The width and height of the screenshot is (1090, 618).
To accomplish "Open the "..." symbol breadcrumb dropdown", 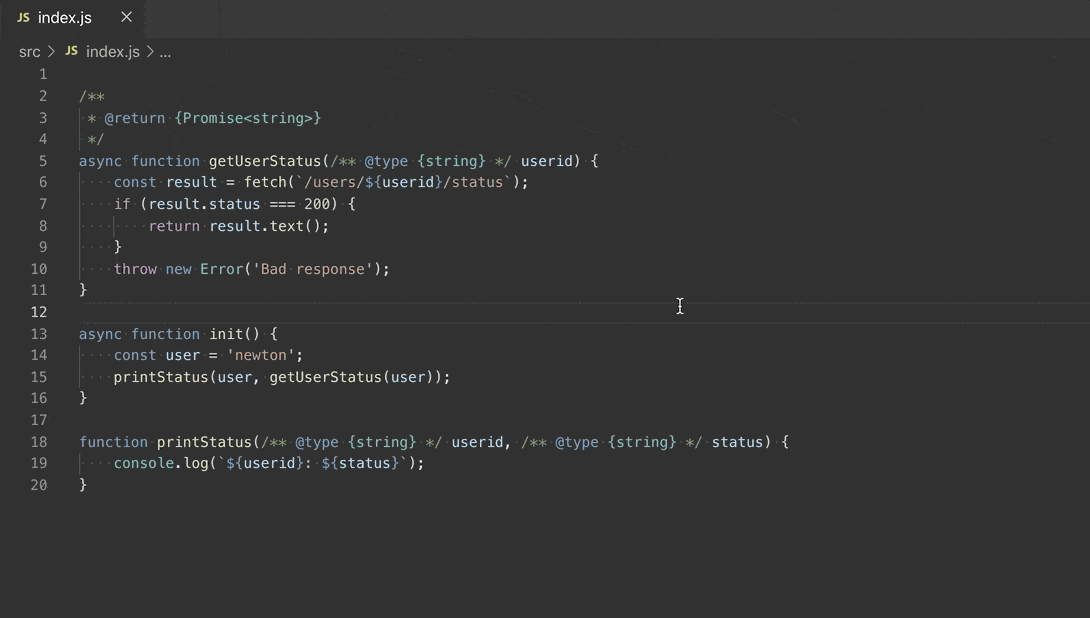I will click(x=165, y=52).
